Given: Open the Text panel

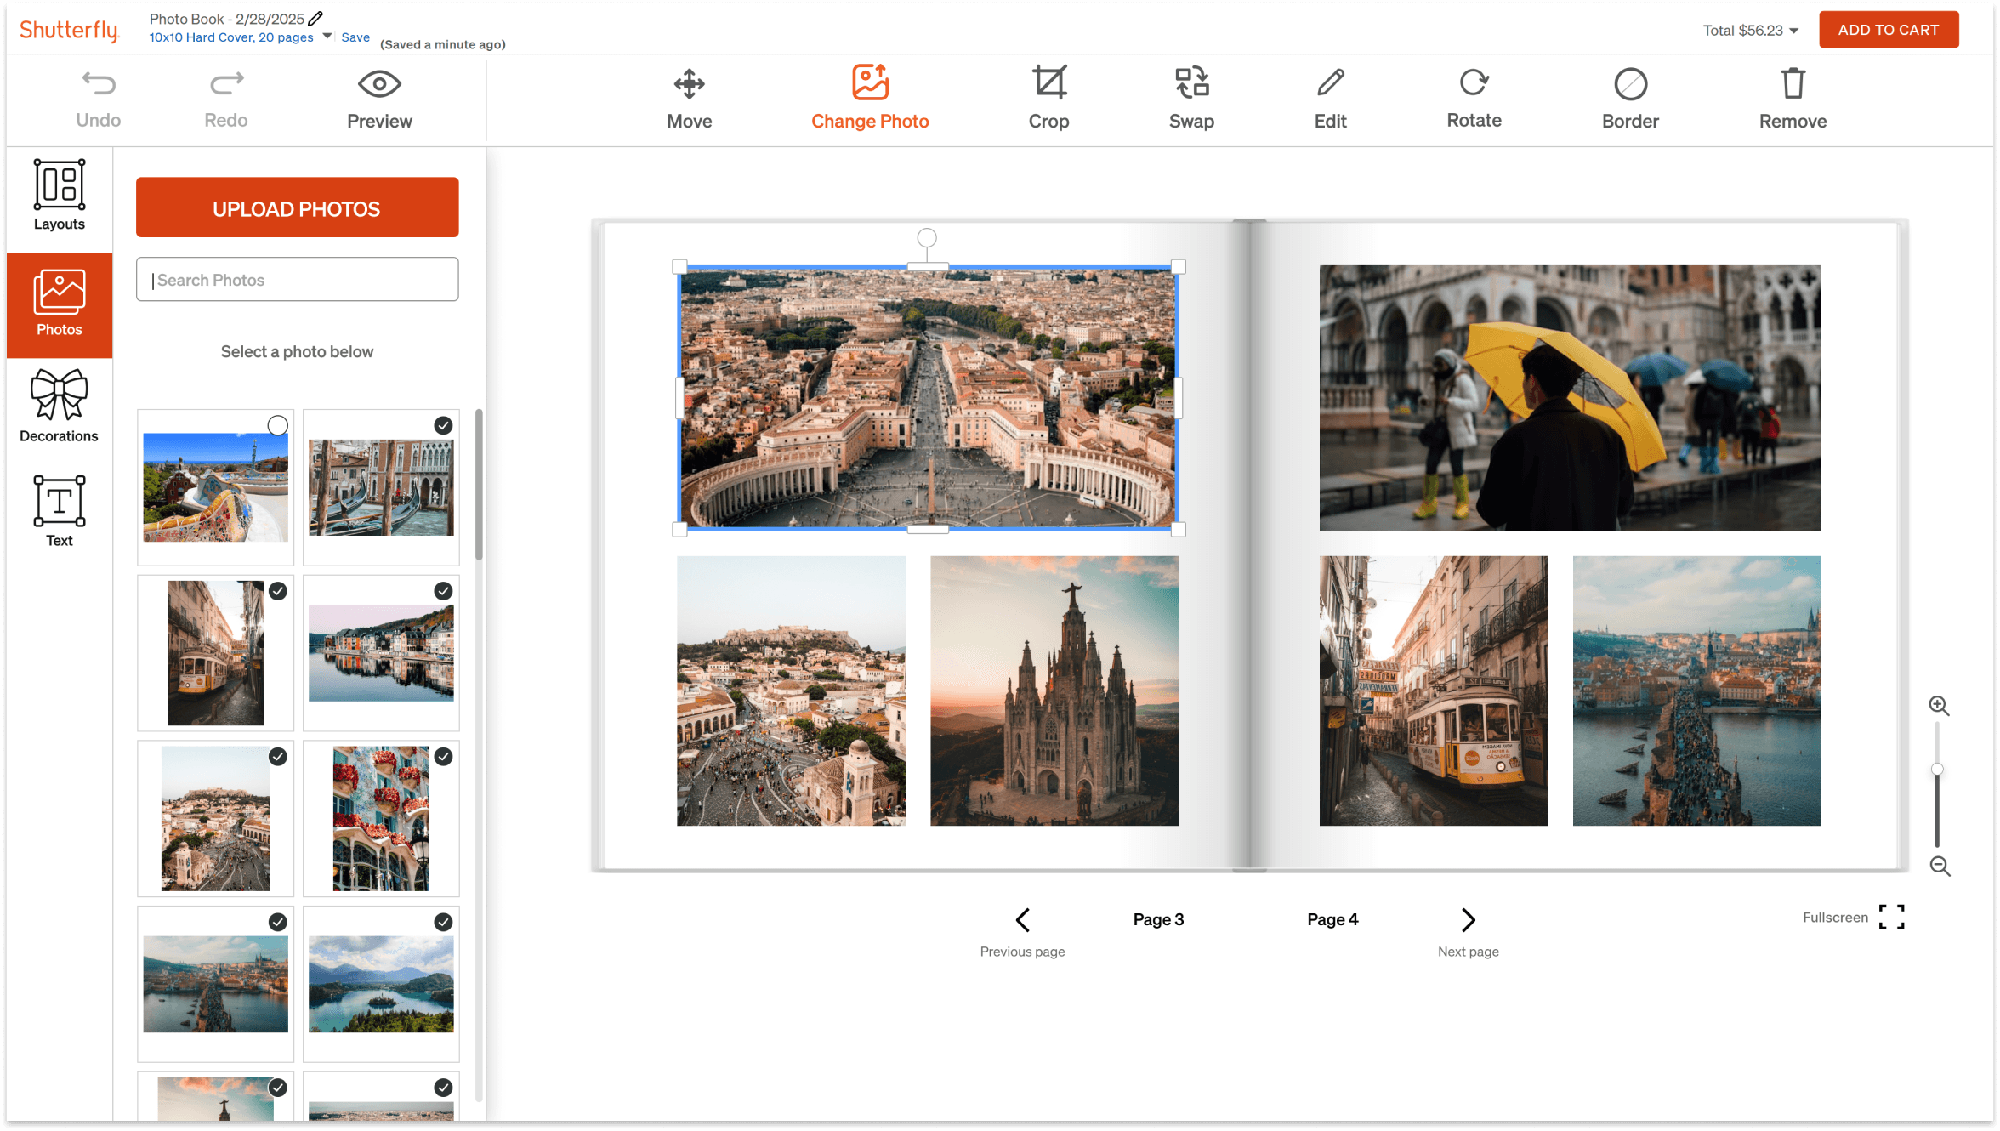Looking at the screenshot, I should click(x=59, y=511).
